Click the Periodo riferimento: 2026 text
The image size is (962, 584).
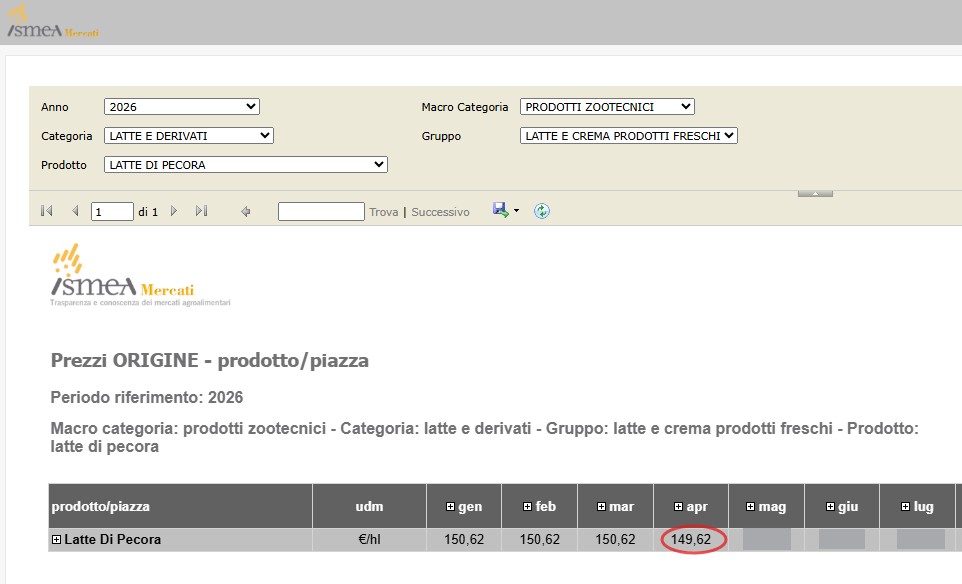[x=147, y=398]
